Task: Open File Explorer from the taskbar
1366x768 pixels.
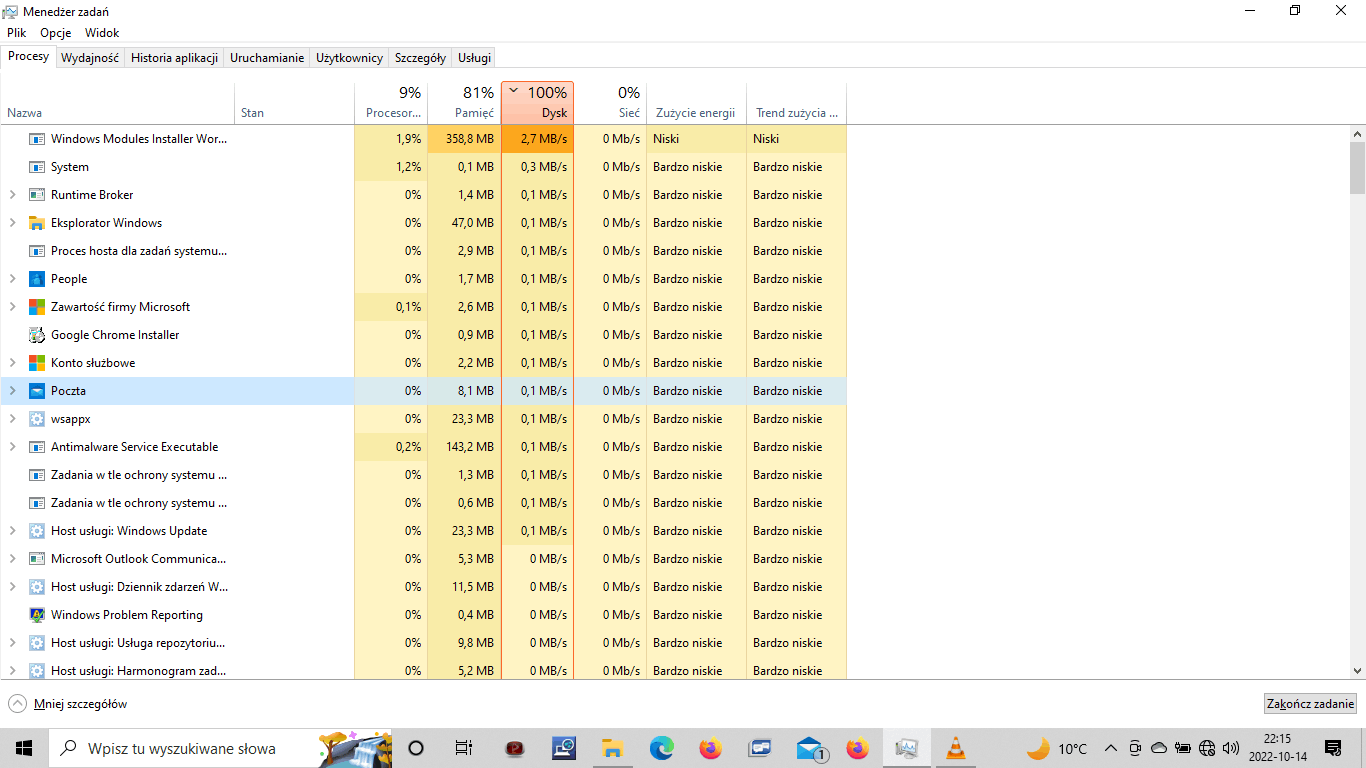Action: (613, 748)
